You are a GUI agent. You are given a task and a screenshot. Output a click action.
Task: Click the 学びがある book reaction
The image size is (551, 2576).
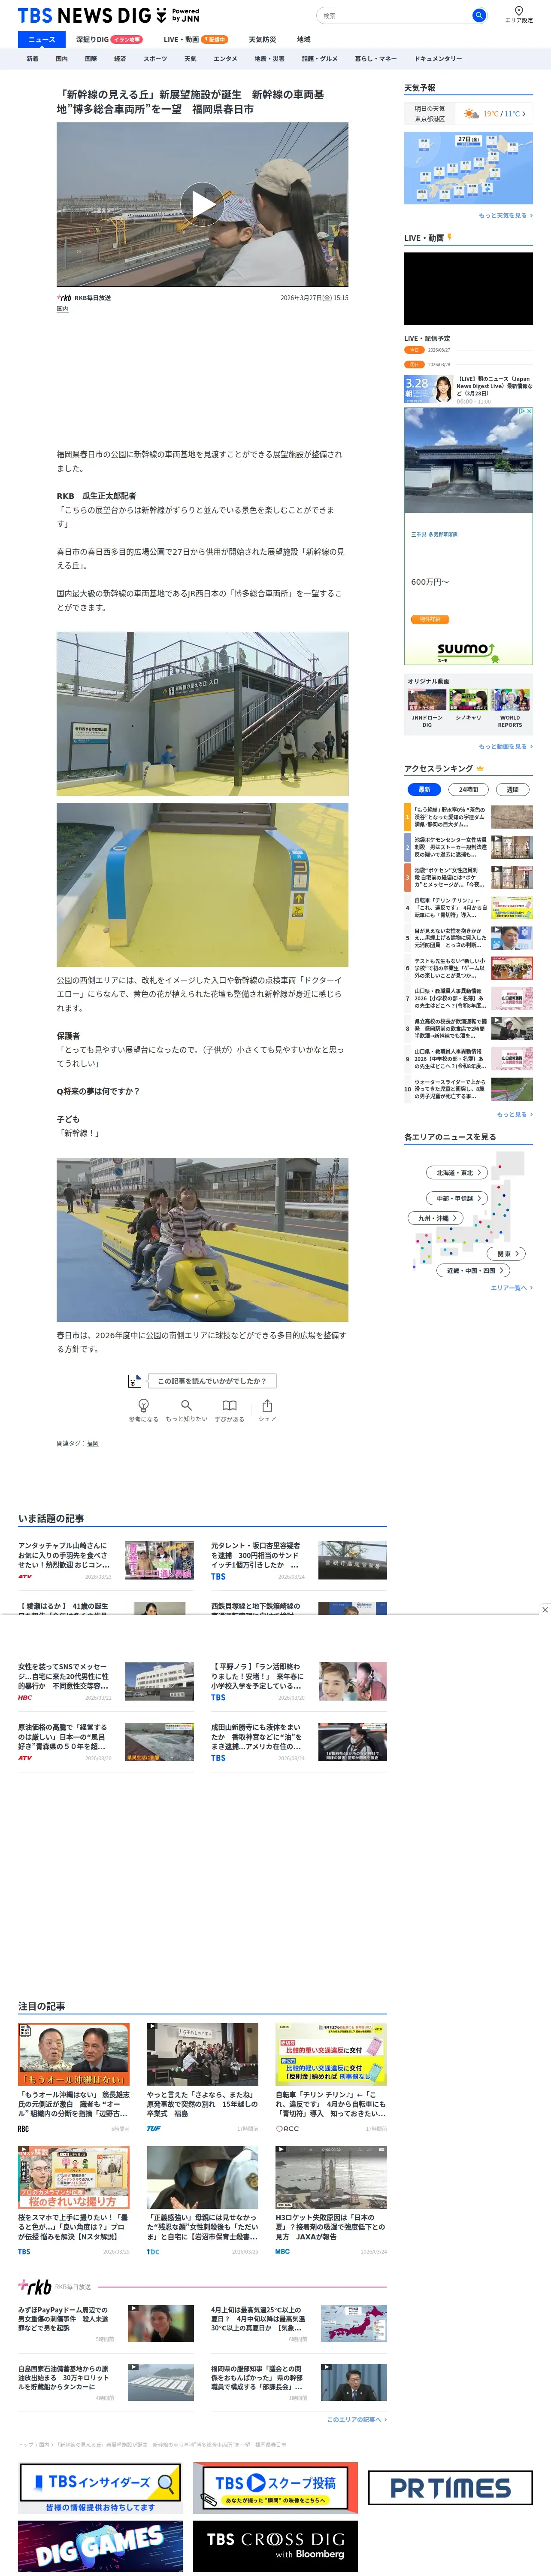tap(229, 1410)
